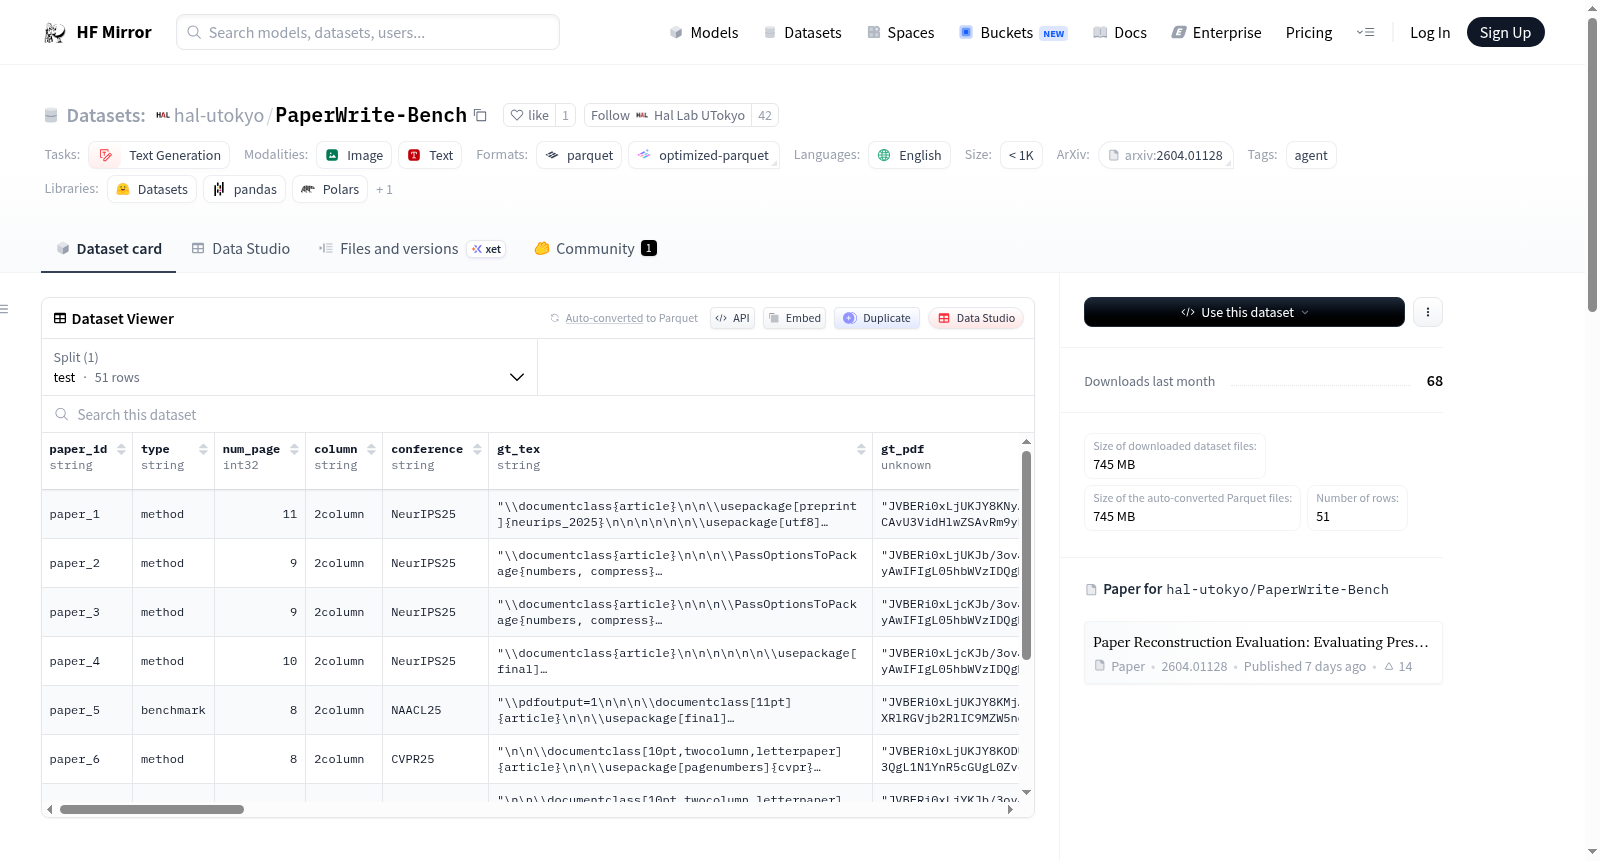The width and height of the screenshot is (1600, 861).
Task: Click the table vertical scrollbar thumb
Action: (1026, 555)
